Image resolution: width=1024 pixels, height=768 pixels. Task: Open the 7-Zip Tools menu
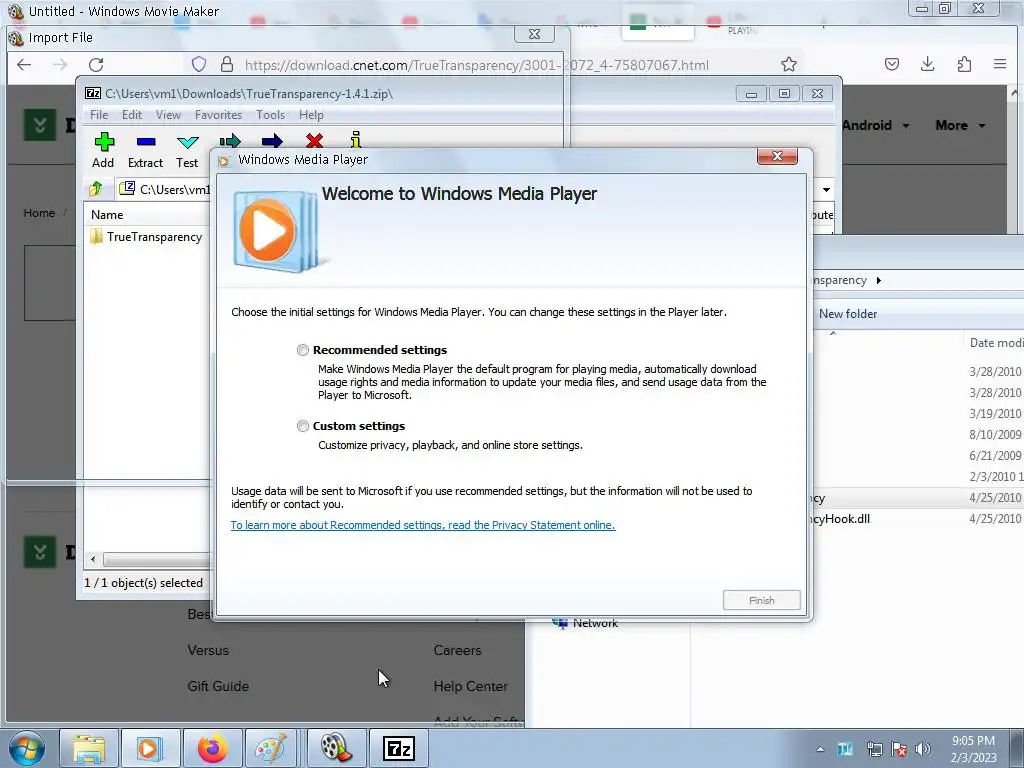tap(270, 115)
